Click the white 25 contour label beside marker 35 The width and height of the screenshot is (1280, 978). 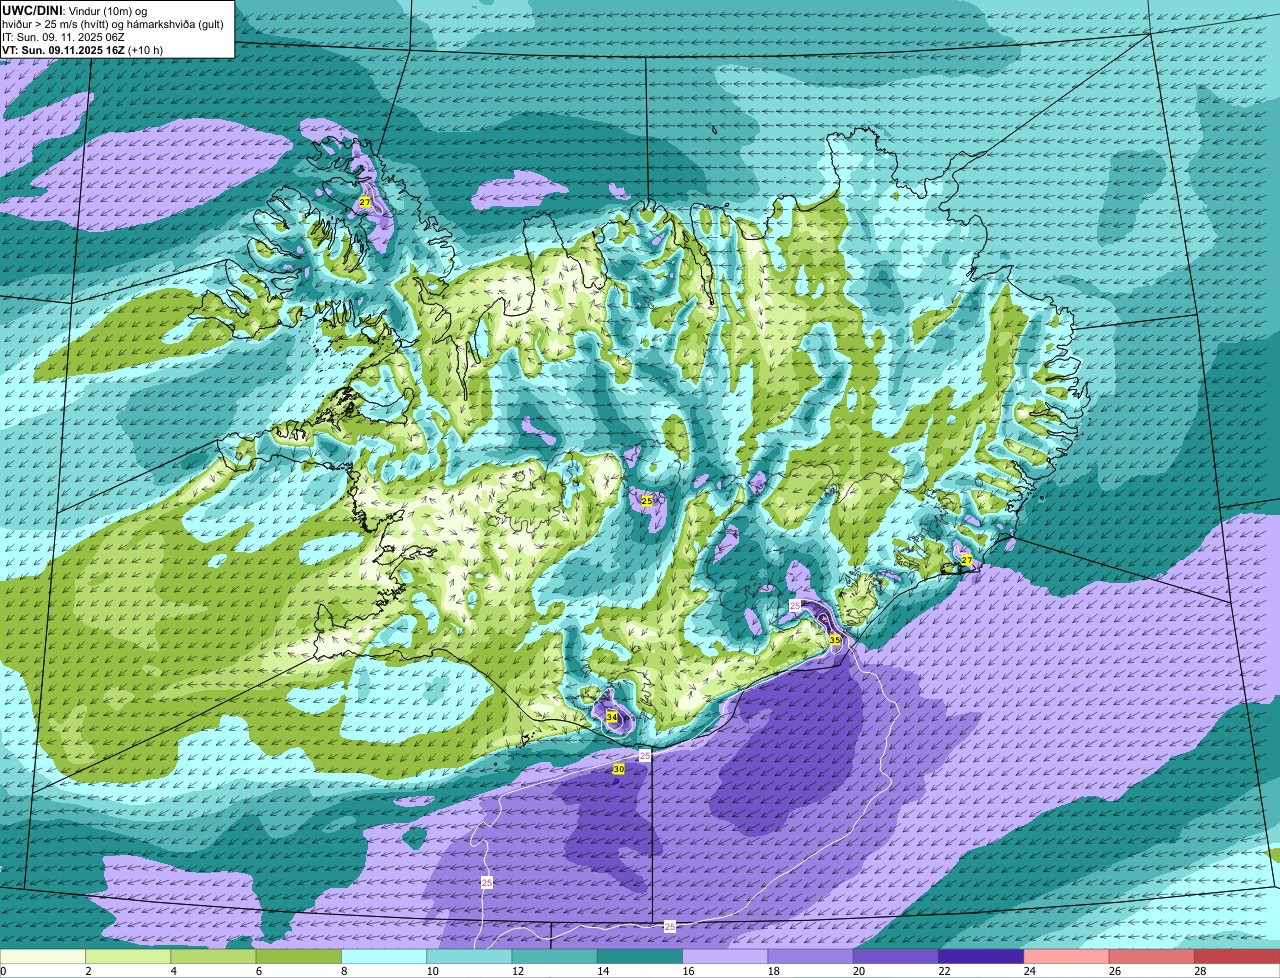point(795,606)
